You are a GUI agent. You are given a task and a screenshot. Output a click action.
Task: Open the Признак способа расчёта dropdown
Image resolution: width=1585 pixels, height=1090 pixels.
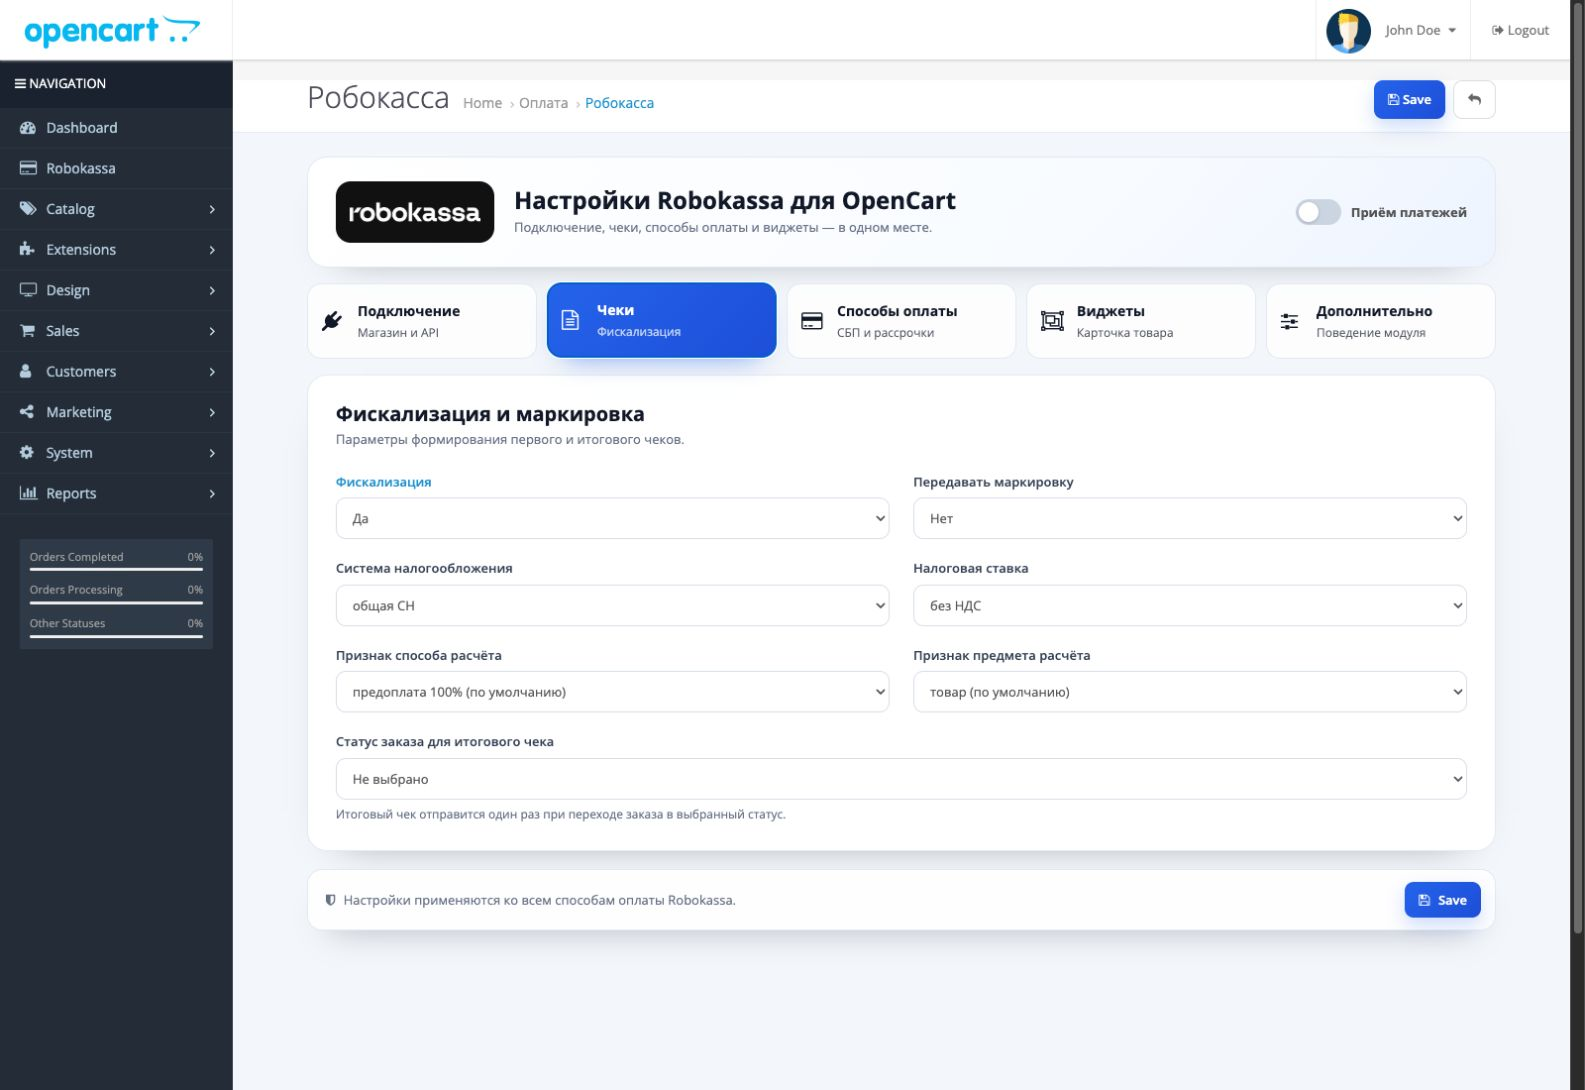click(612, 692)
